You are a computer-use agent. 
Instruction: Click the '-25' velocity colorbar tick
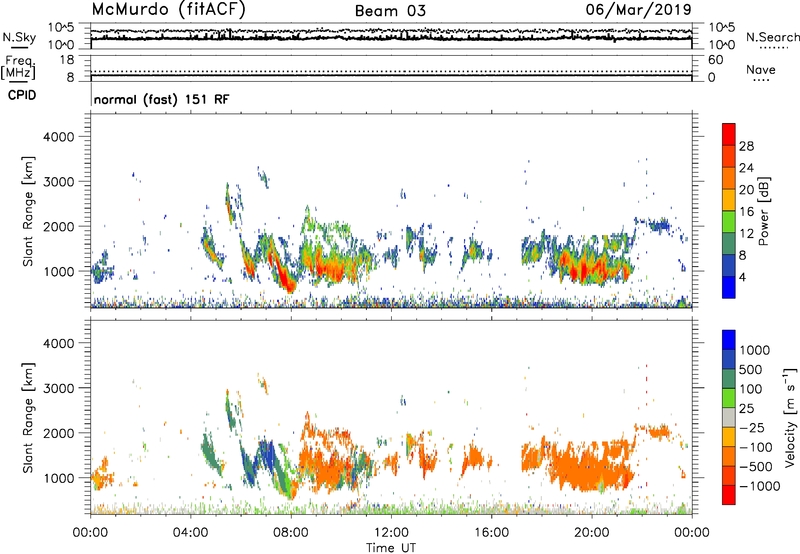pos(753,427)
